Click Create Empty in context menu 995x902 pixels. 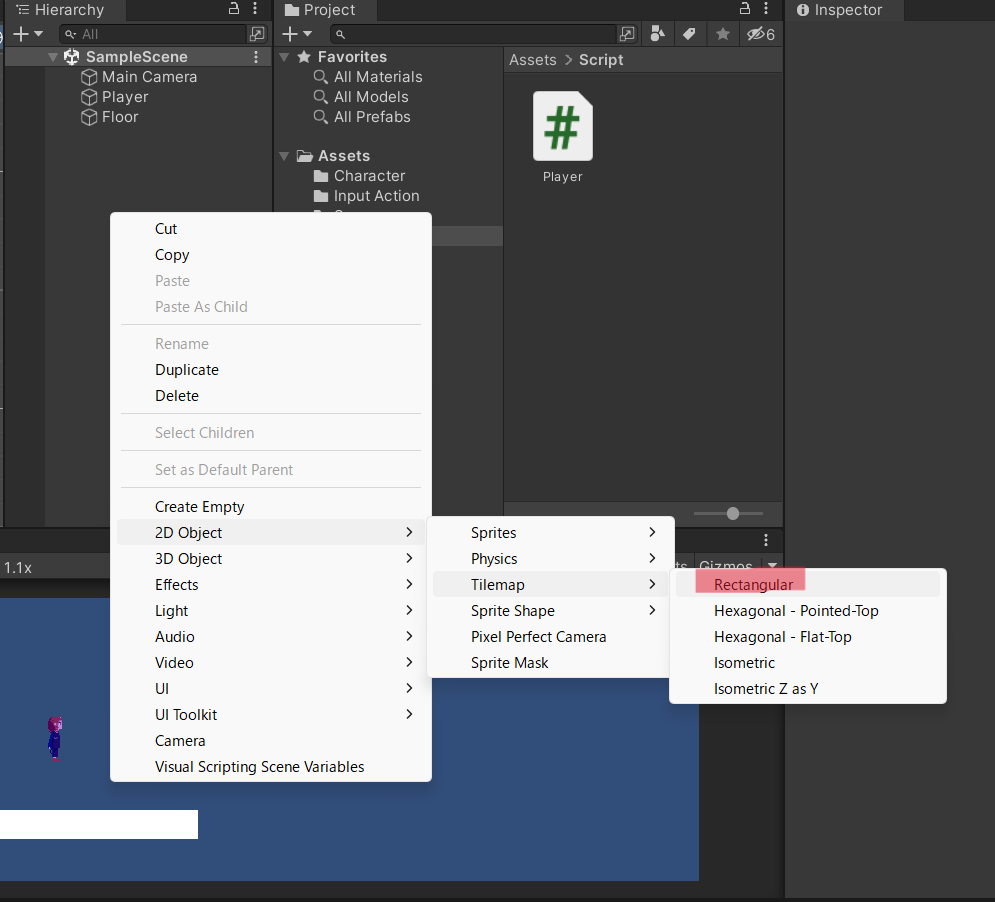coord(199,507)
